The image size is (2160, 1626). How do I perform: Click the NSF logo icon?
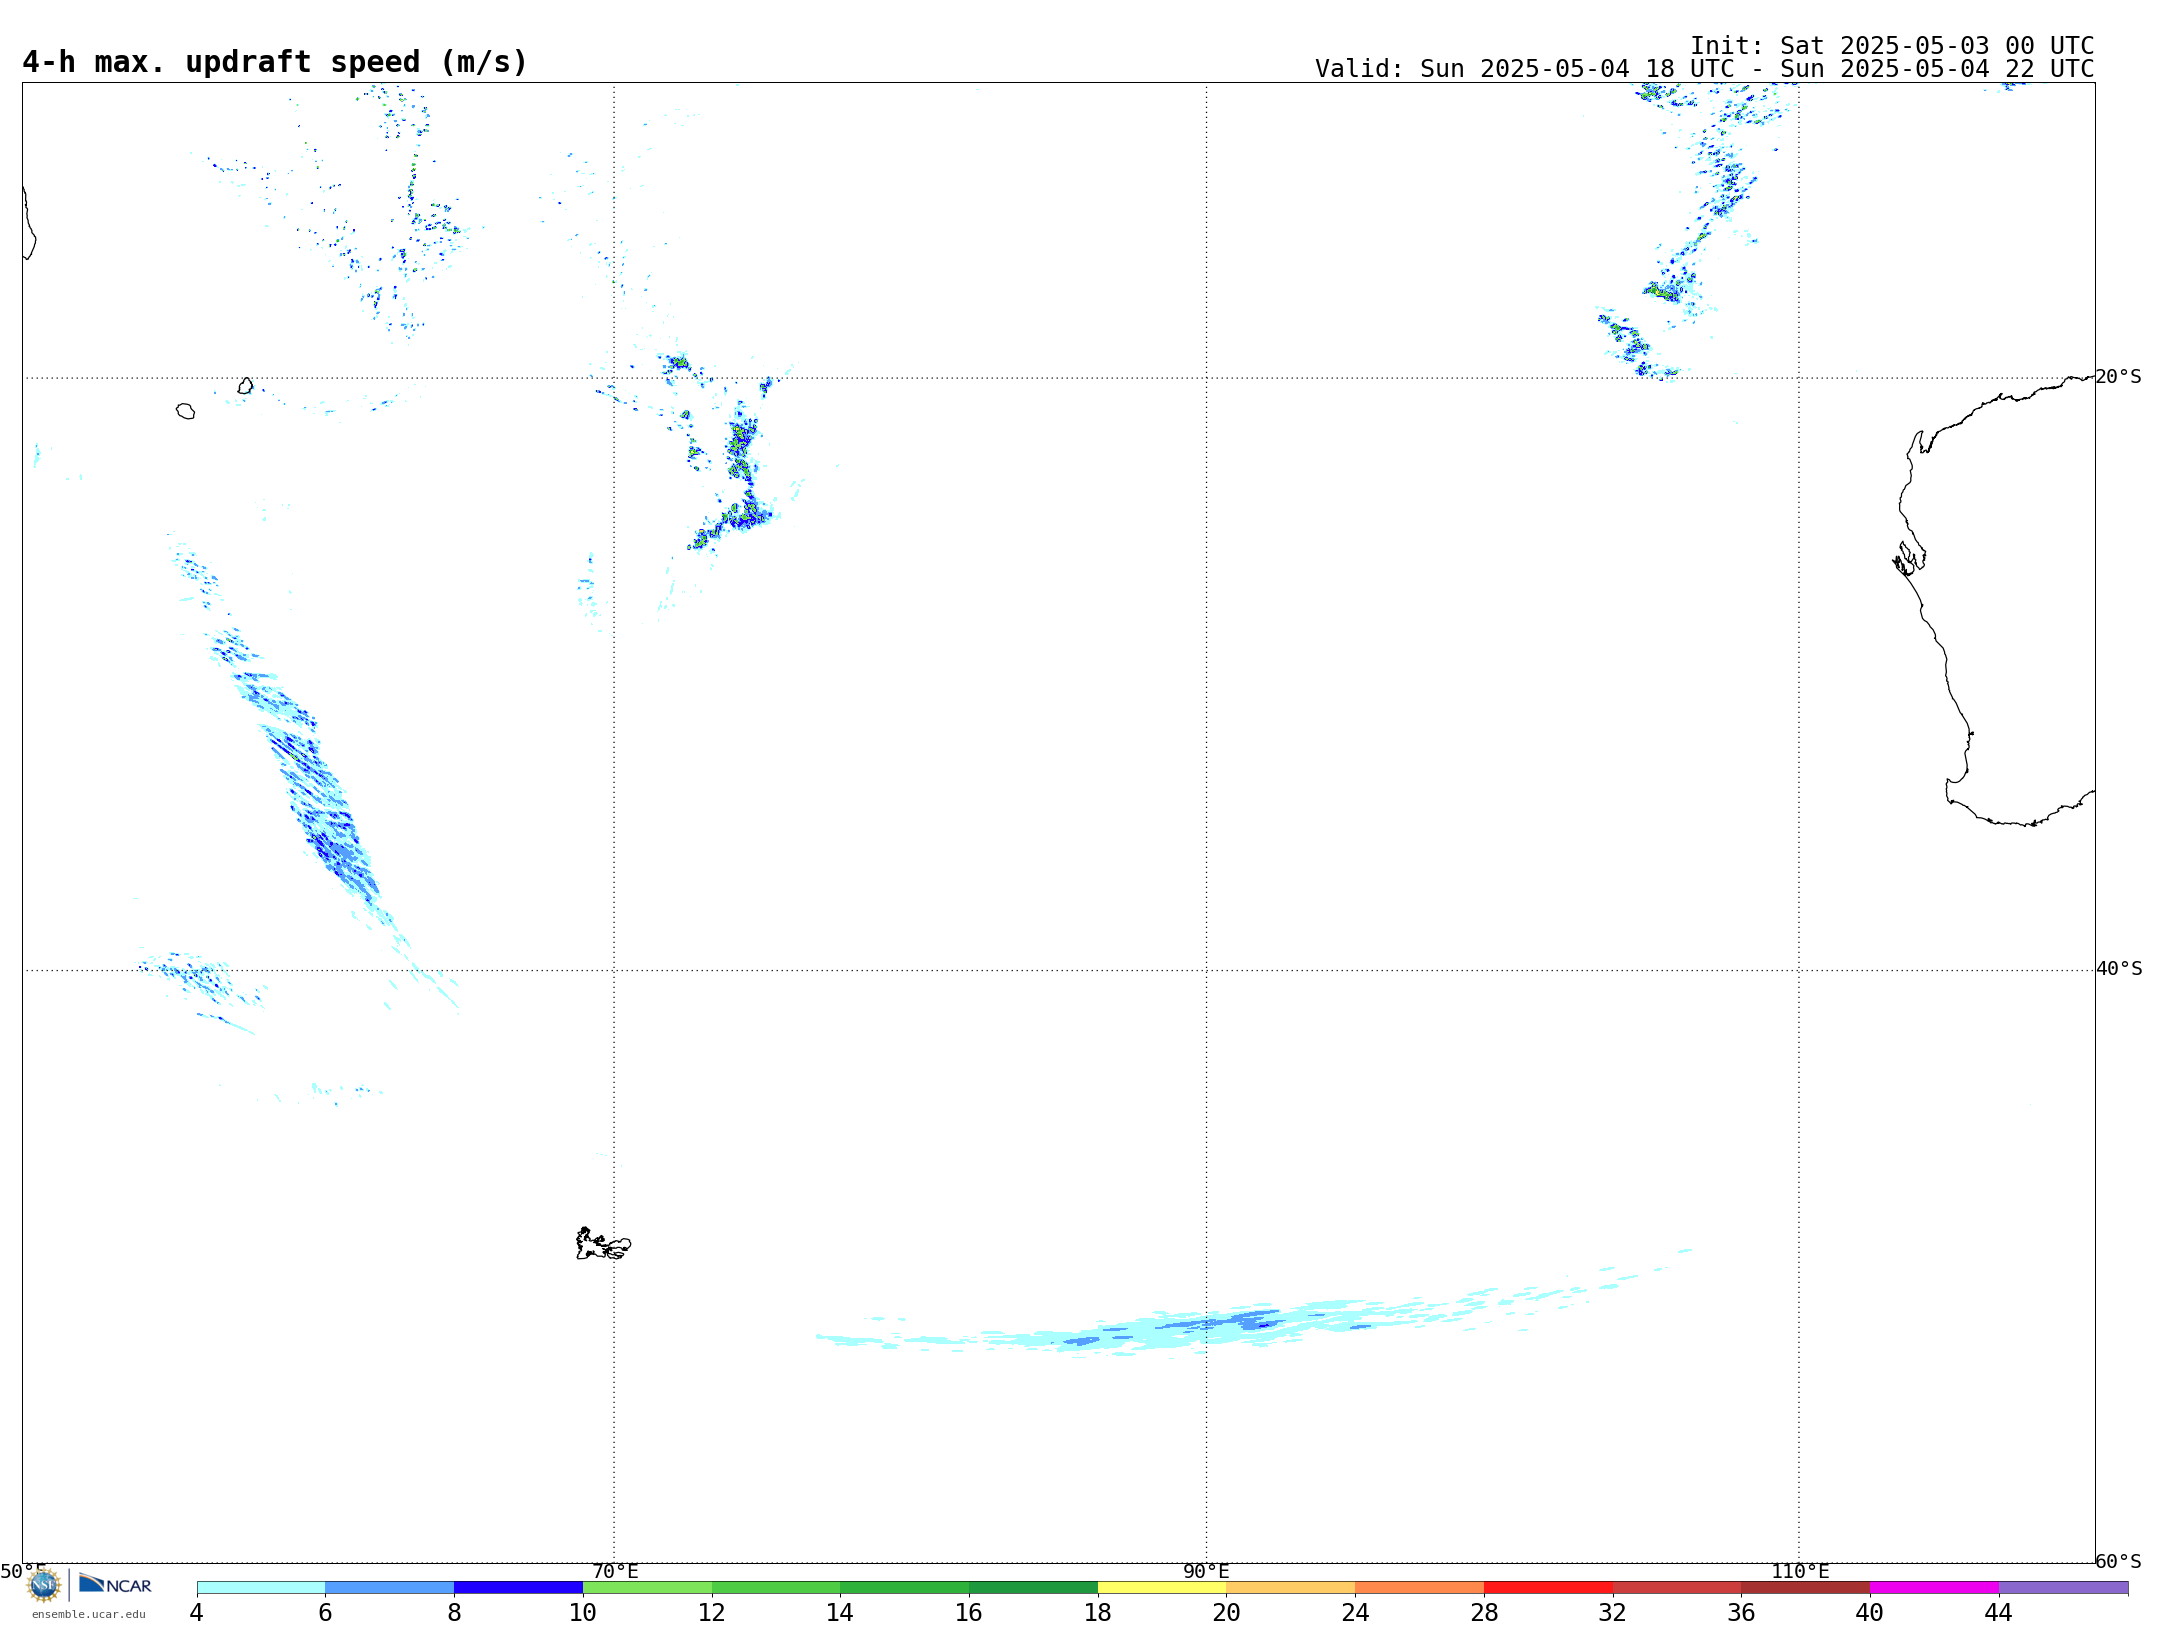click(44, 1585)
